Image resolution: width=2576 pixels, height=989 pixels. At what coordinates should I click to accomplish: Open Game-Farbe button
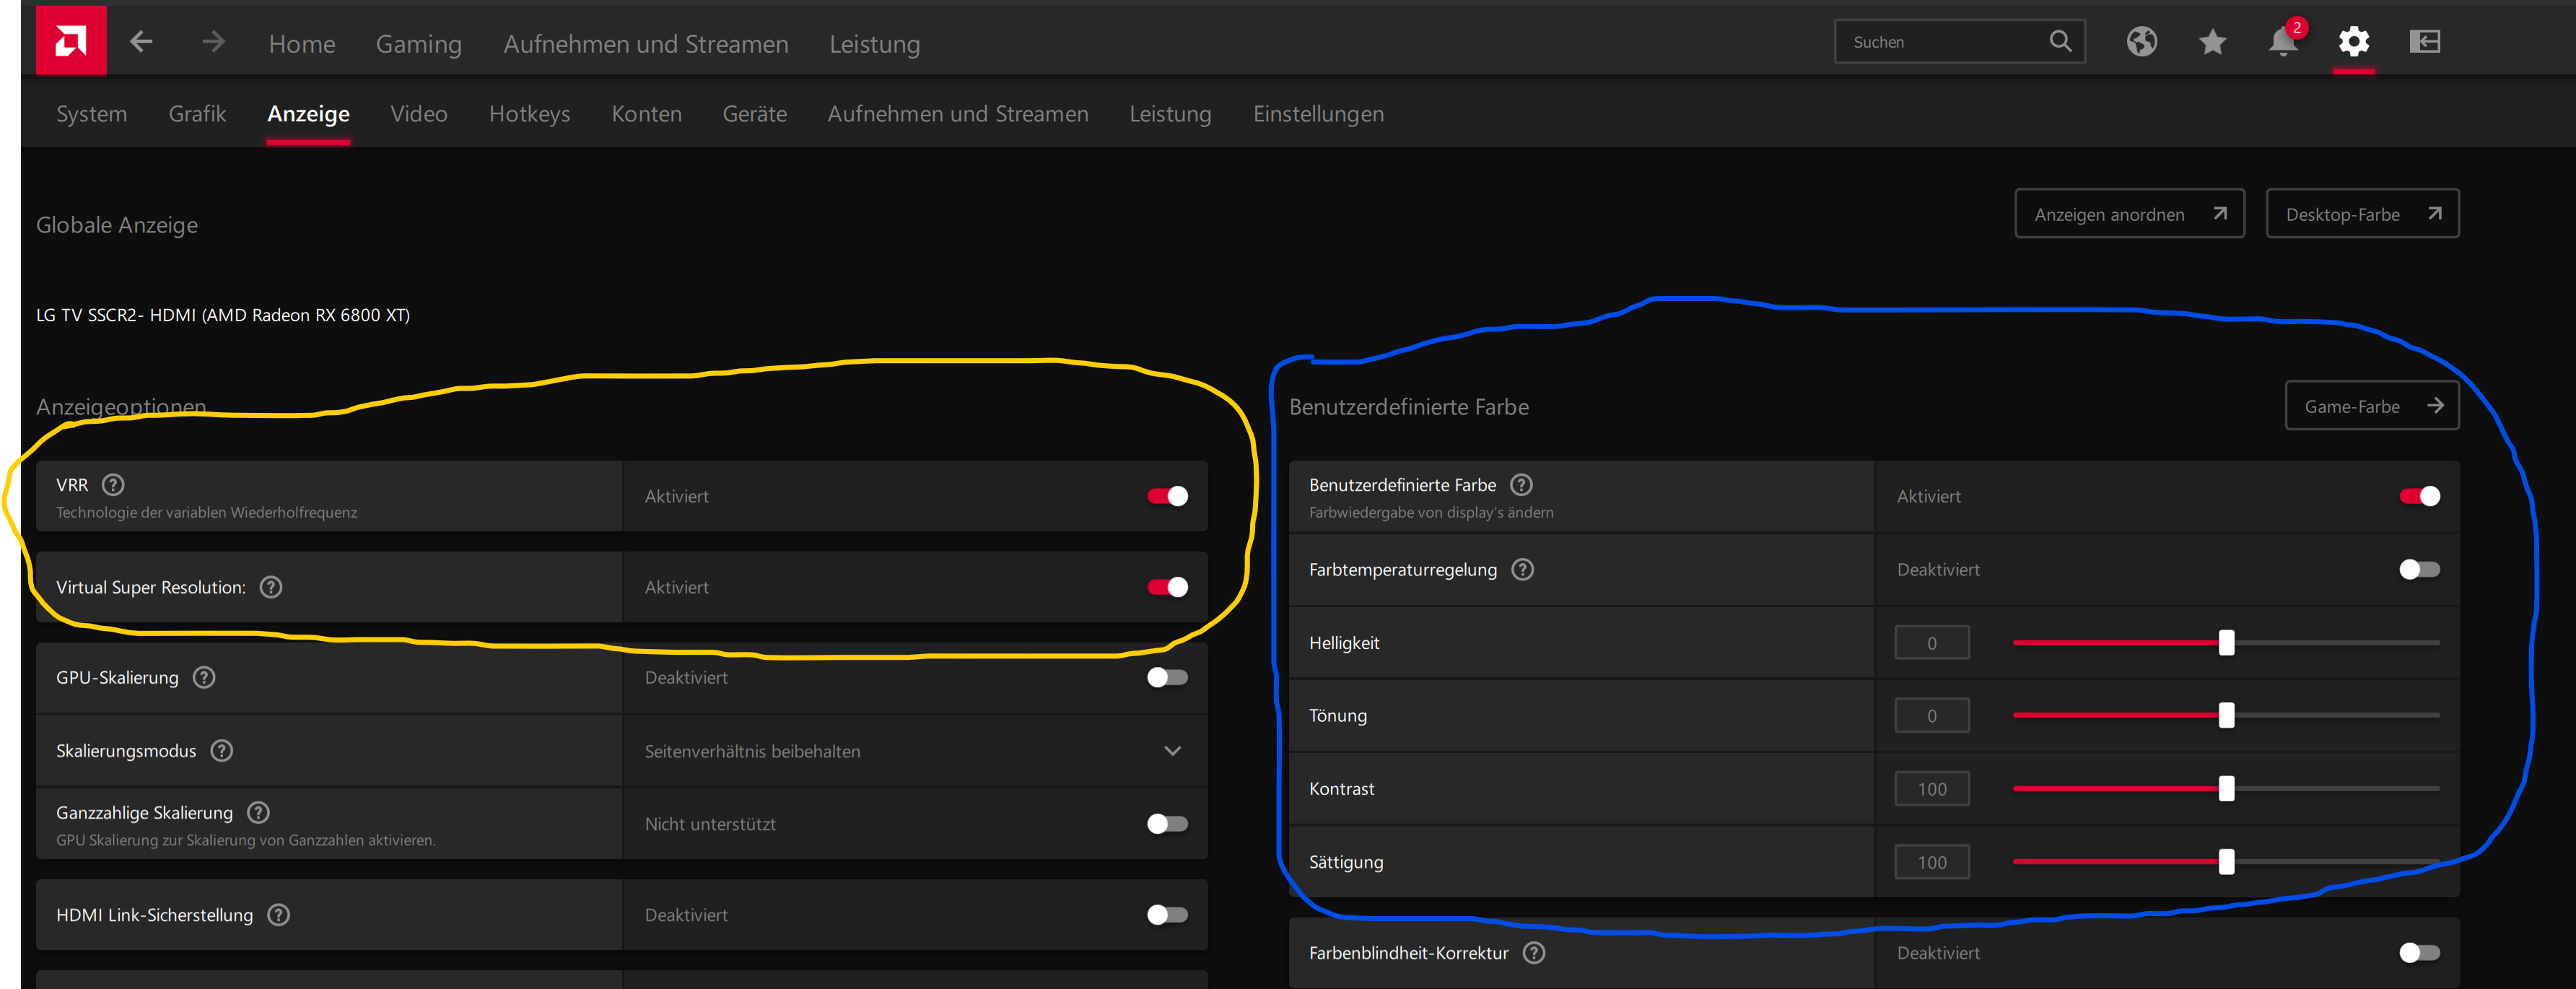coord(2371,406)
